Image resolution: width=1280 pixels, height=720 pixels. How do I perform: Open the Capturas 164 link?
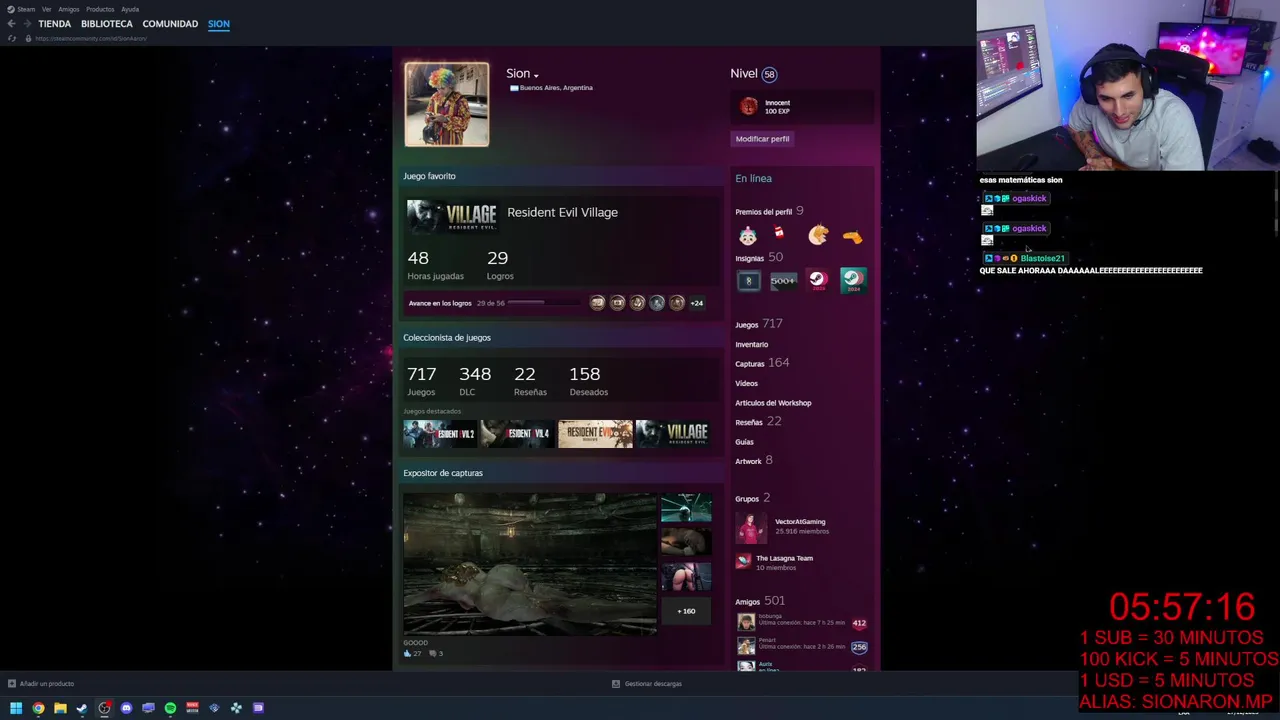[x=762, y=363]
